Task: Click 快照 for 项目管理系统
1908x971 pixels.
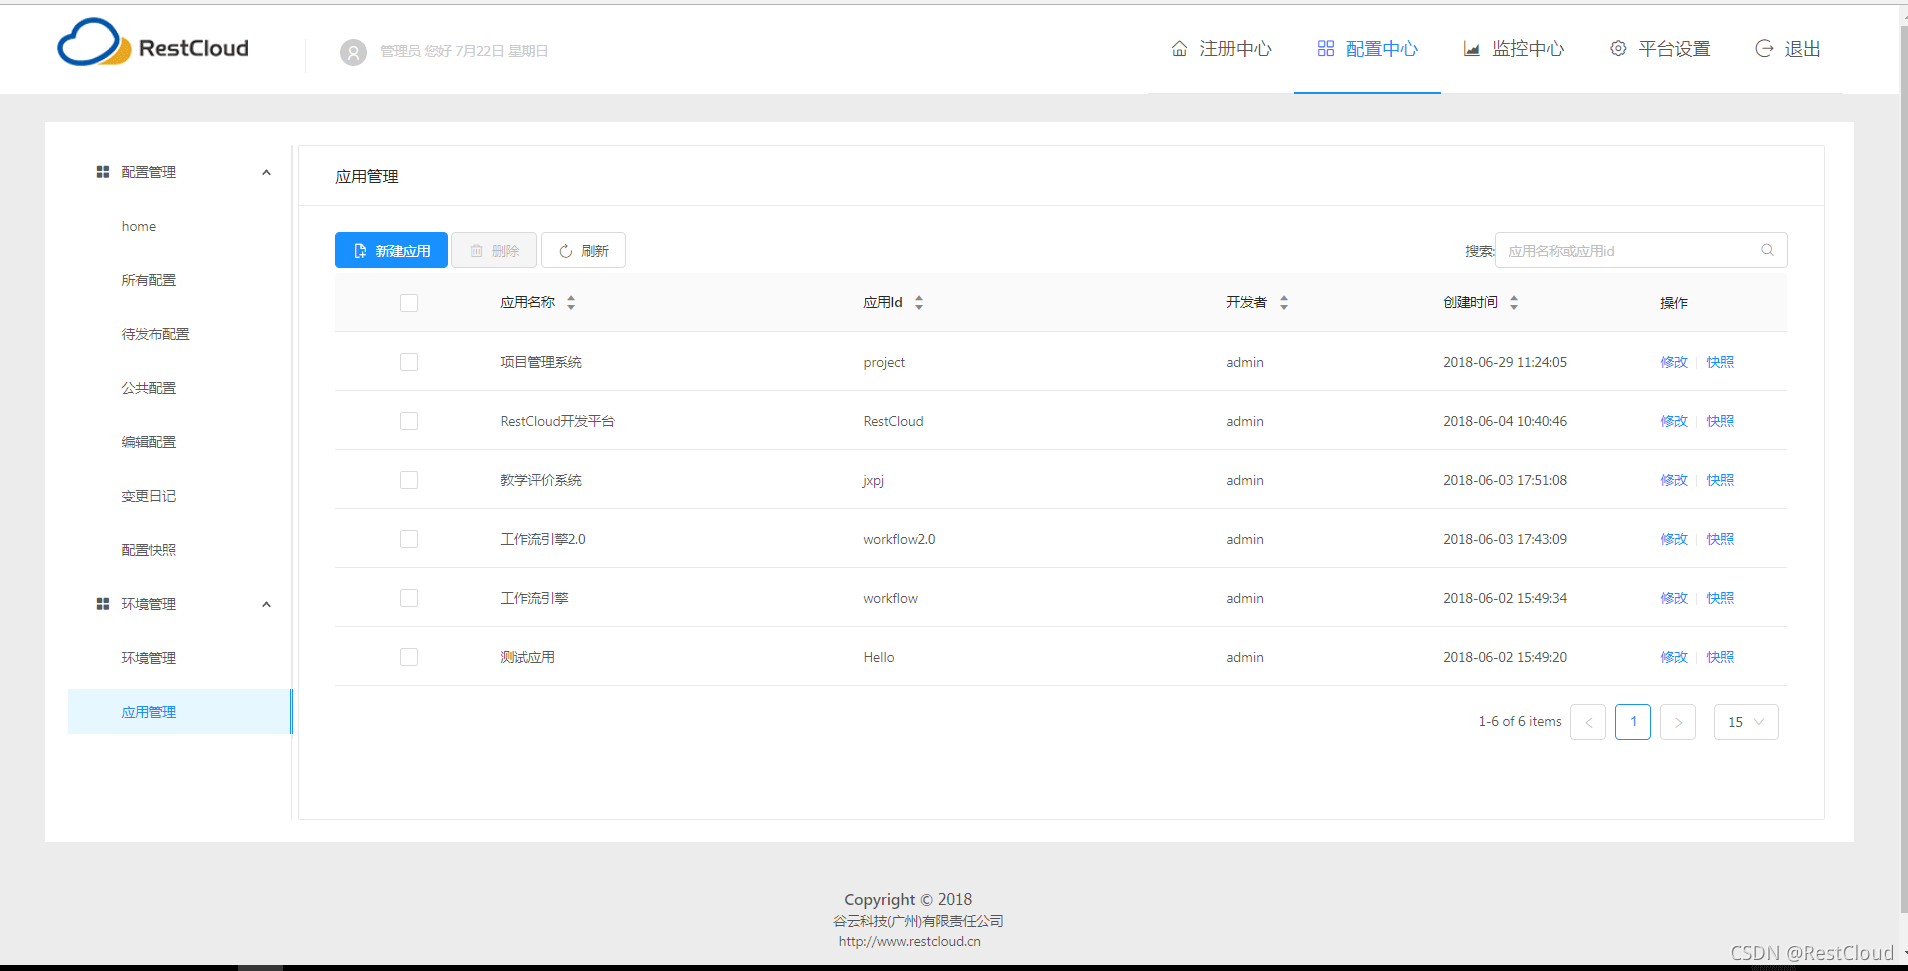Action: [x=1720, y=362]
